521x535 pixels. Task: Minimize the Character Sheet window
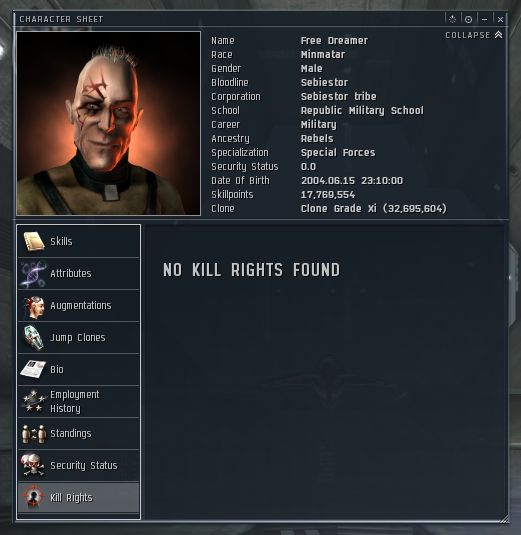pos(484,19)
